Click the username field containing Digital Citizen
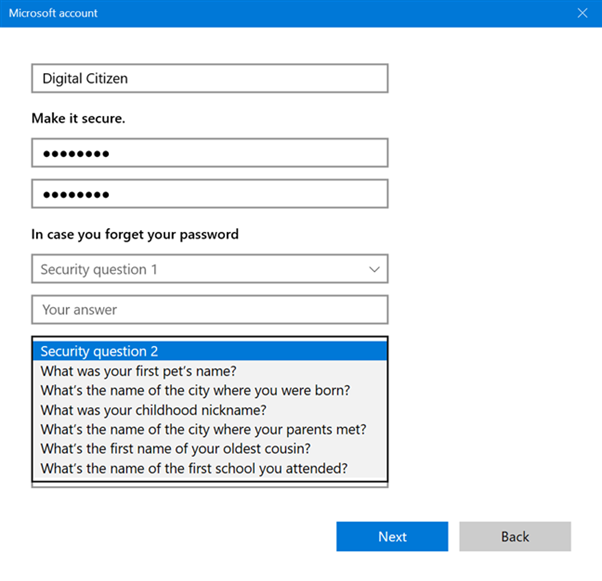602x581 pixels. coord(210,78)
